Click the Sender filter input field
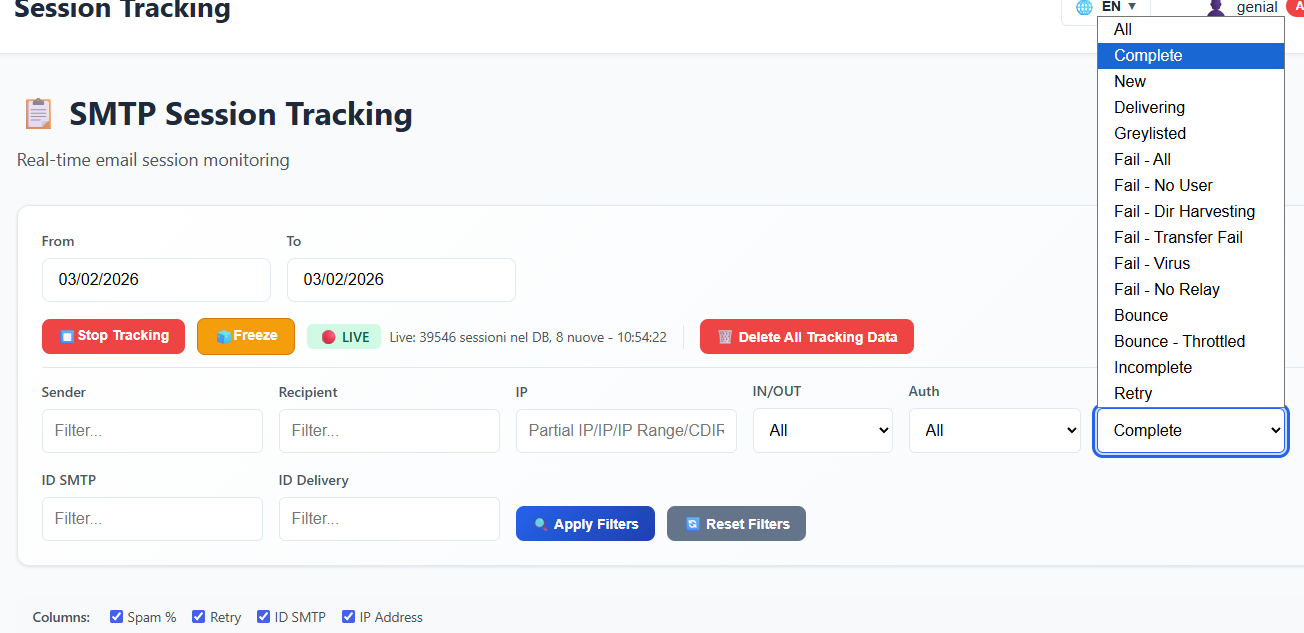This screenshot has width=1304, height=633. pyautogui.click(x=152, y=431)
